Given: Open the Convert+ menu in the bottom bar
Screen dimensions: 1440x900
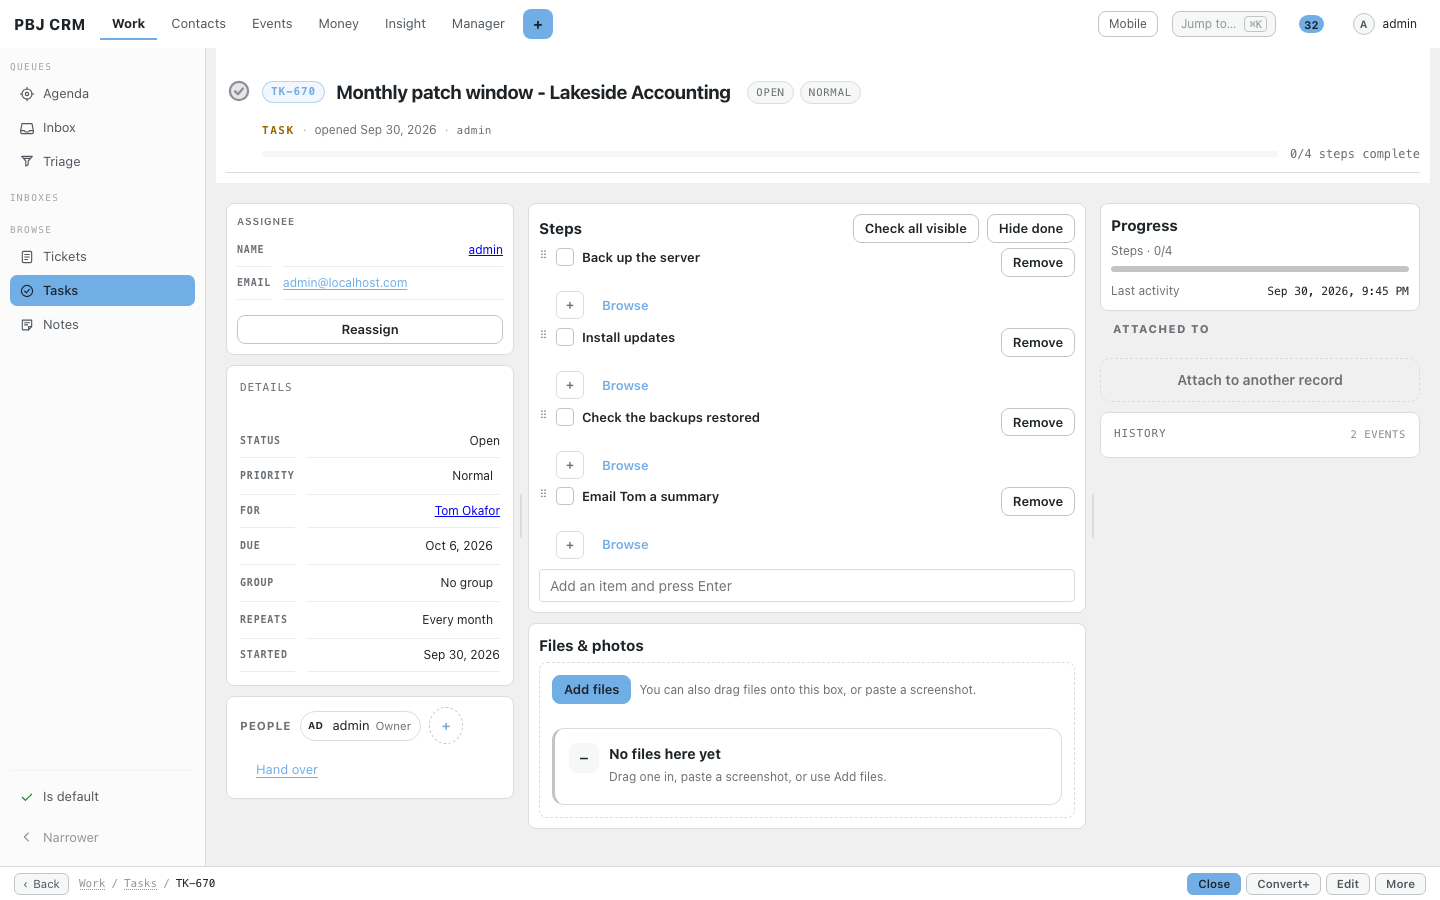Looking at the screenshot, I should pos(1283,884).
